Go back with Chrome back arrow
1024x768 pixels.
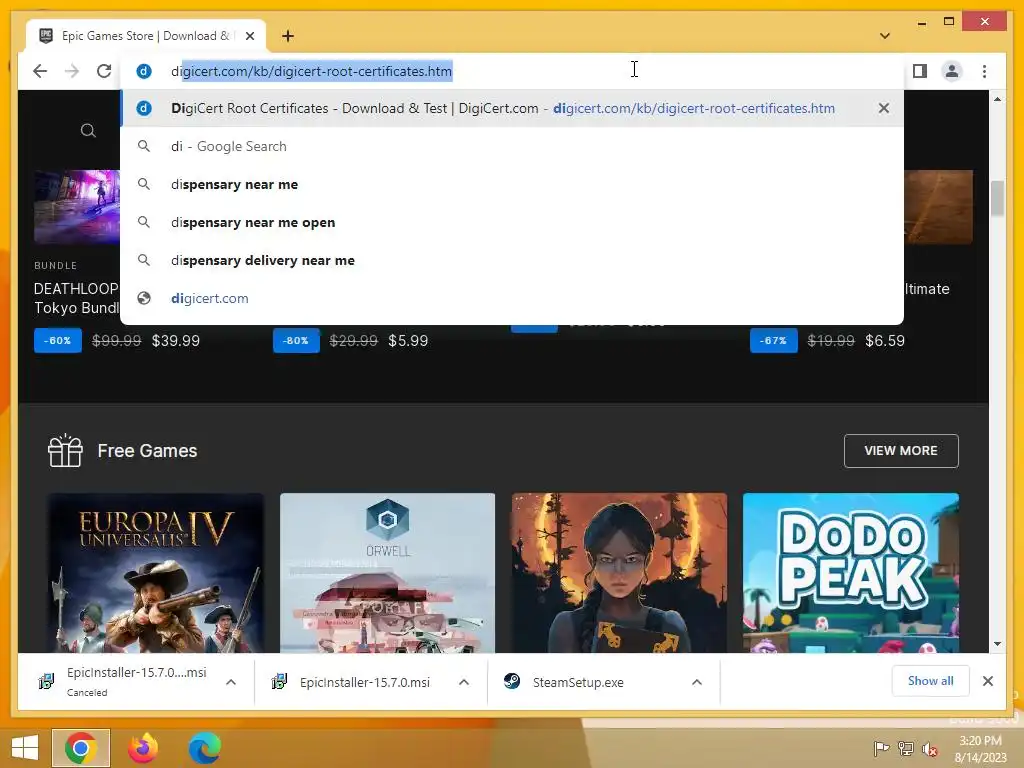click(40, 71)
